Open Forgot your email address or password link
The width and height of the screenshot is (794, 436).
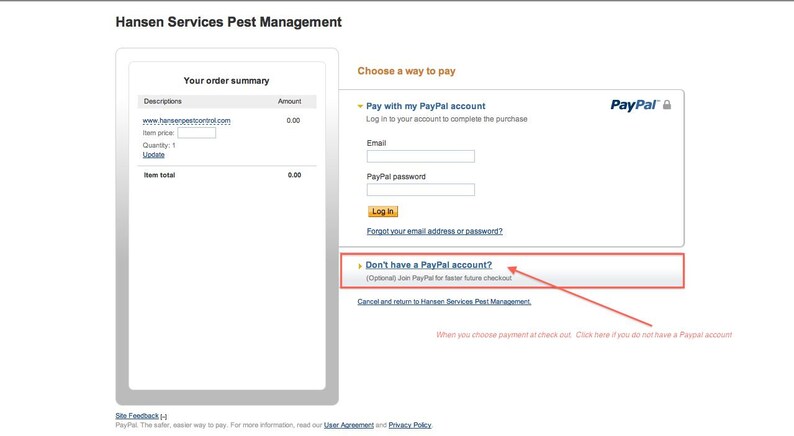pyautogui.click(x=434, y=231)
